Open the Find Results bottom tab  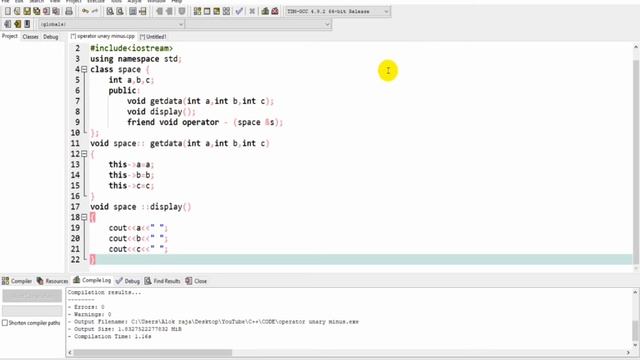pyautogui.click(x=162, y=281)
